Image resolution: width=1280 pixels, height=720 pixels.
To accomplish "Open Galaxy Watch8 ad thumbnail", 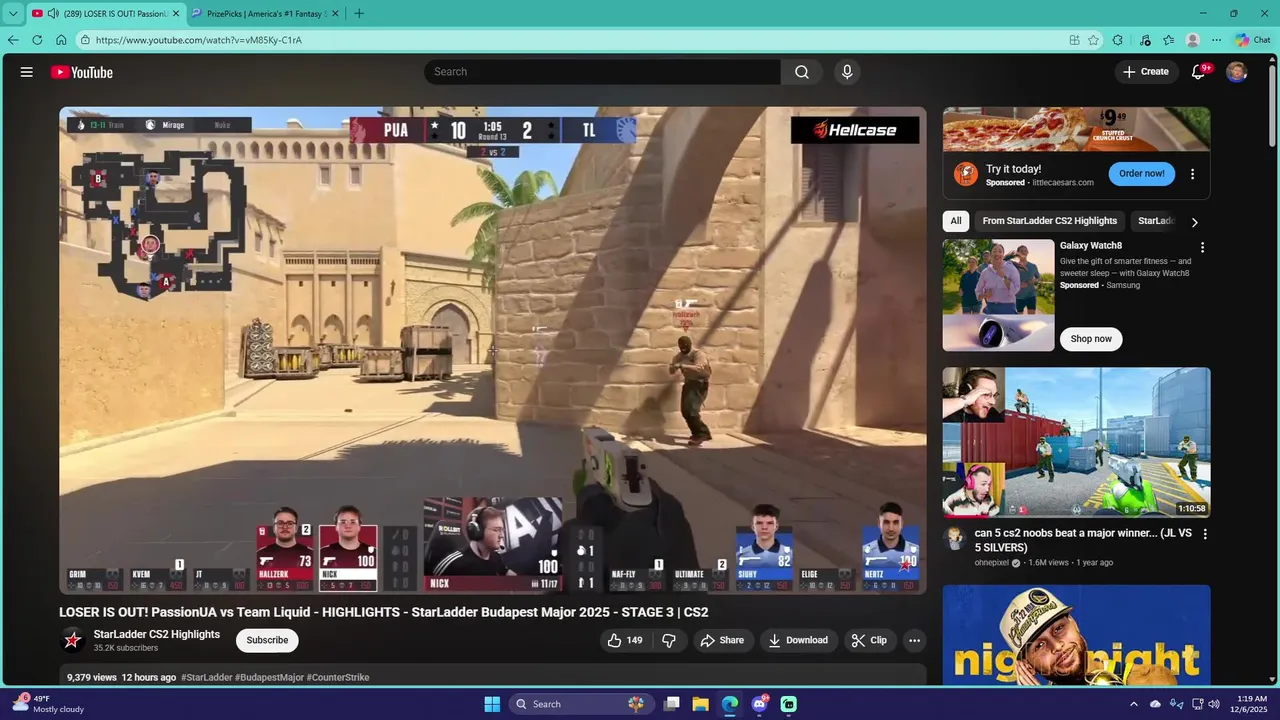I will (x=998, y=295).
